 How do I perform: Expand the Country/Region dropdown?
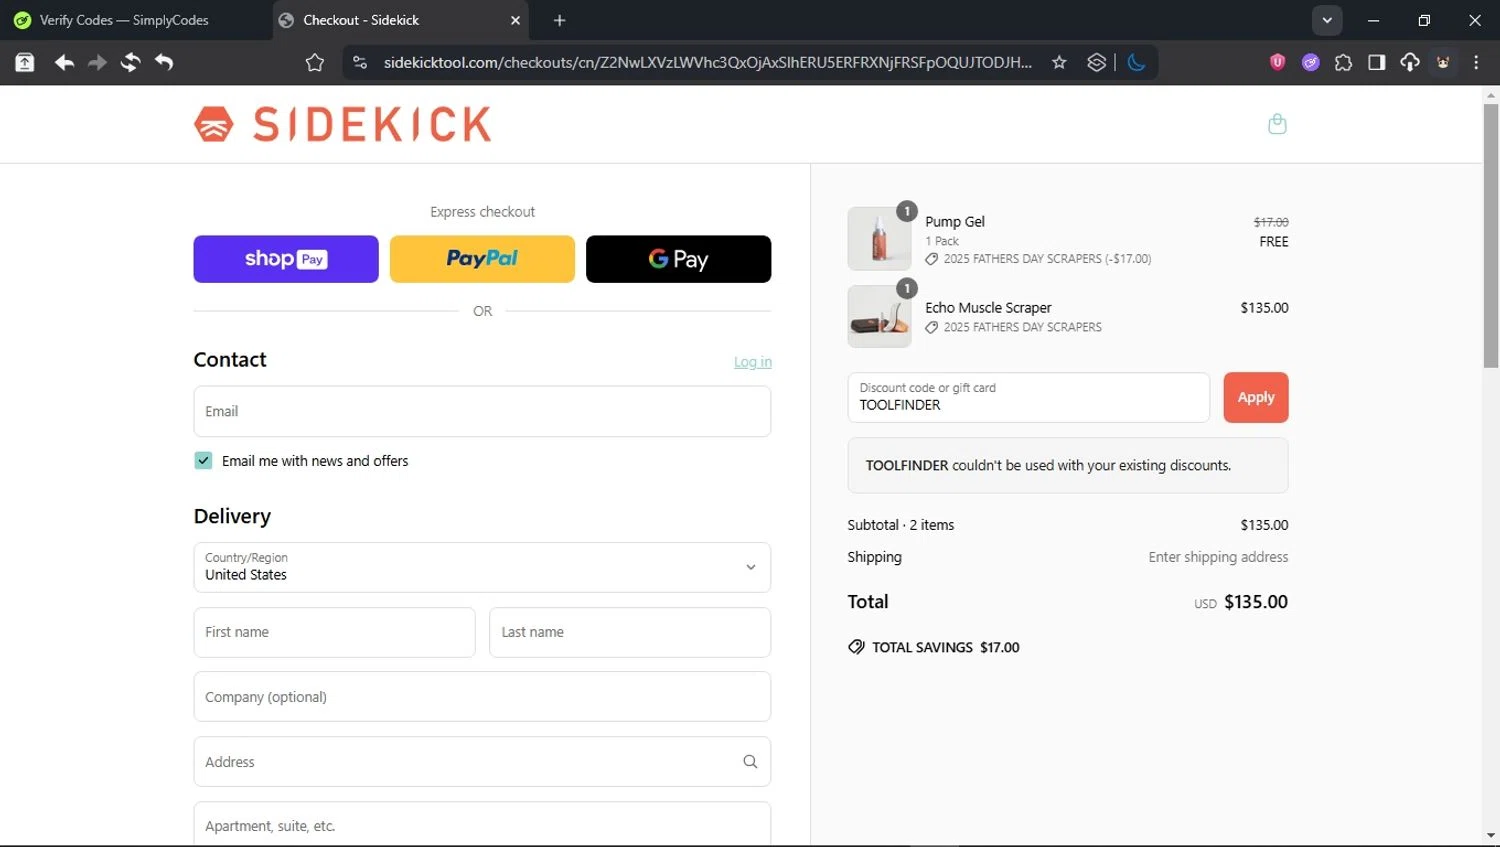pos(482,567)
